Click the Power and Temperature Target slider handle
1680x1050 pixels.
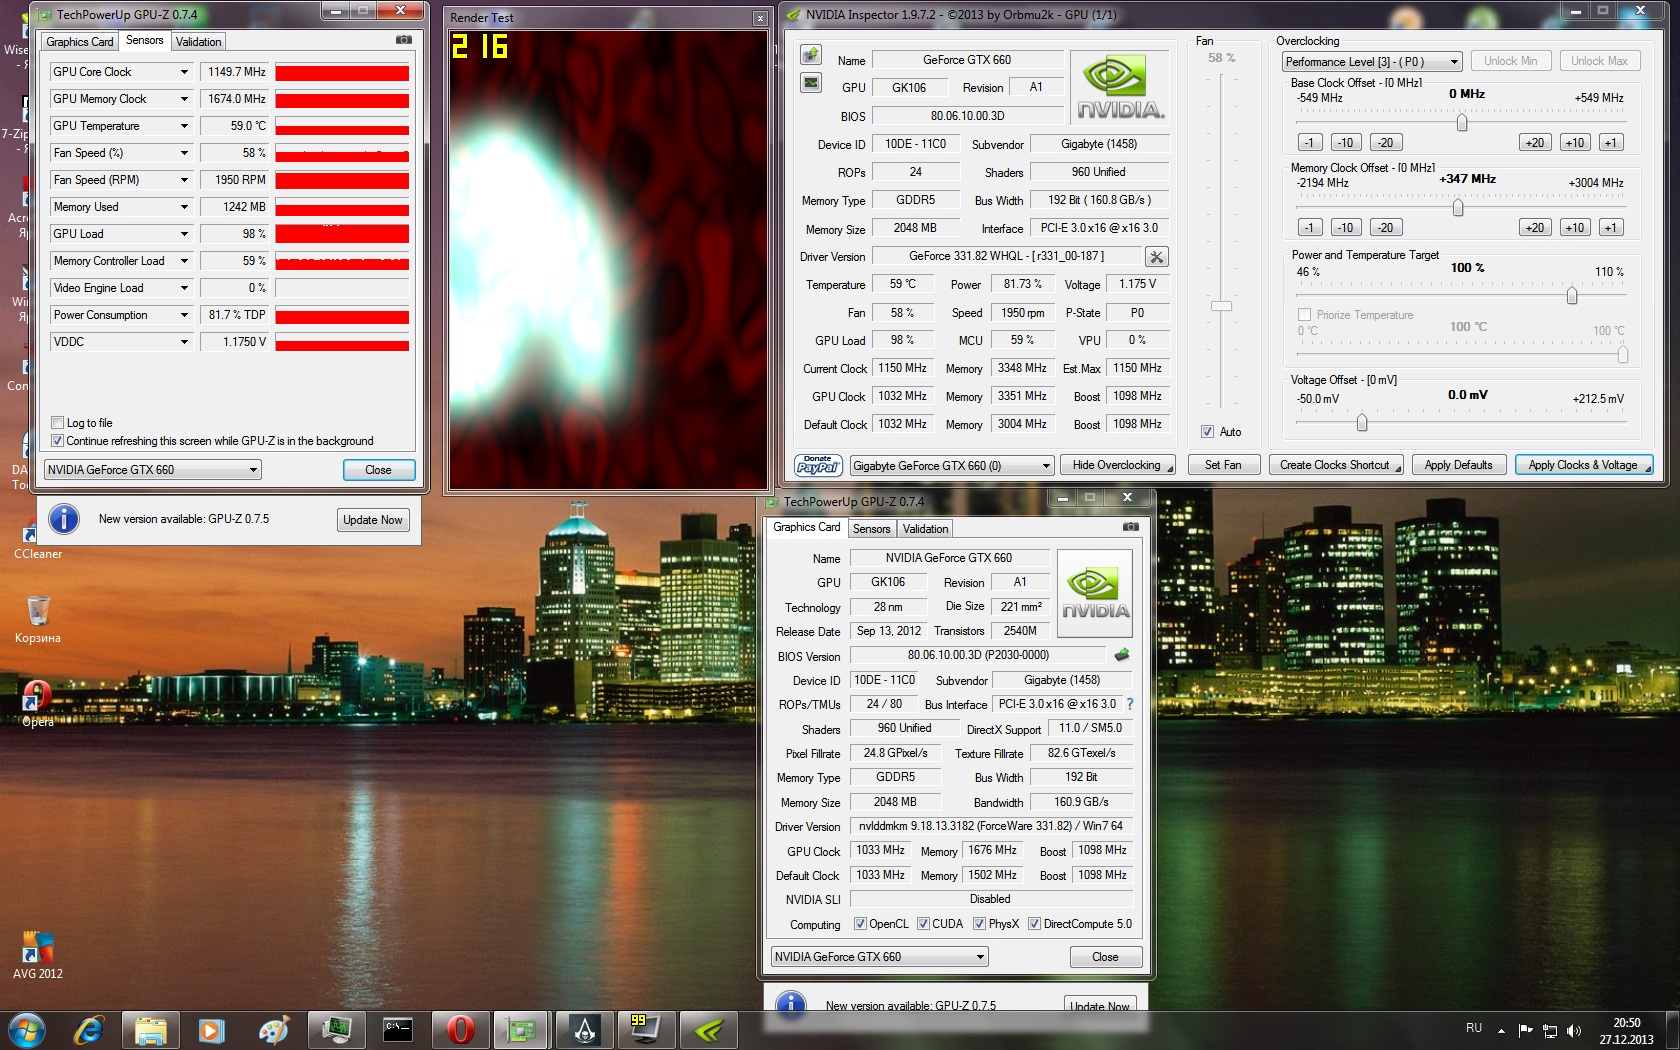[x=1572, y=296]
